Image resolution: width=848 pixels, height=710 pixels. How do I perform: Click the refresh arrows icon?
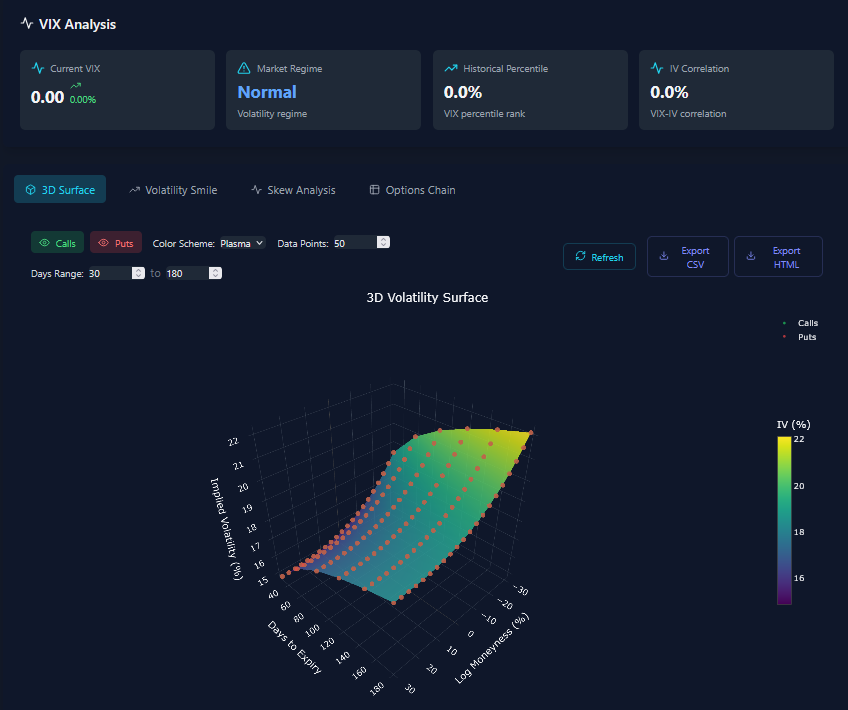[x=580, y=256]
